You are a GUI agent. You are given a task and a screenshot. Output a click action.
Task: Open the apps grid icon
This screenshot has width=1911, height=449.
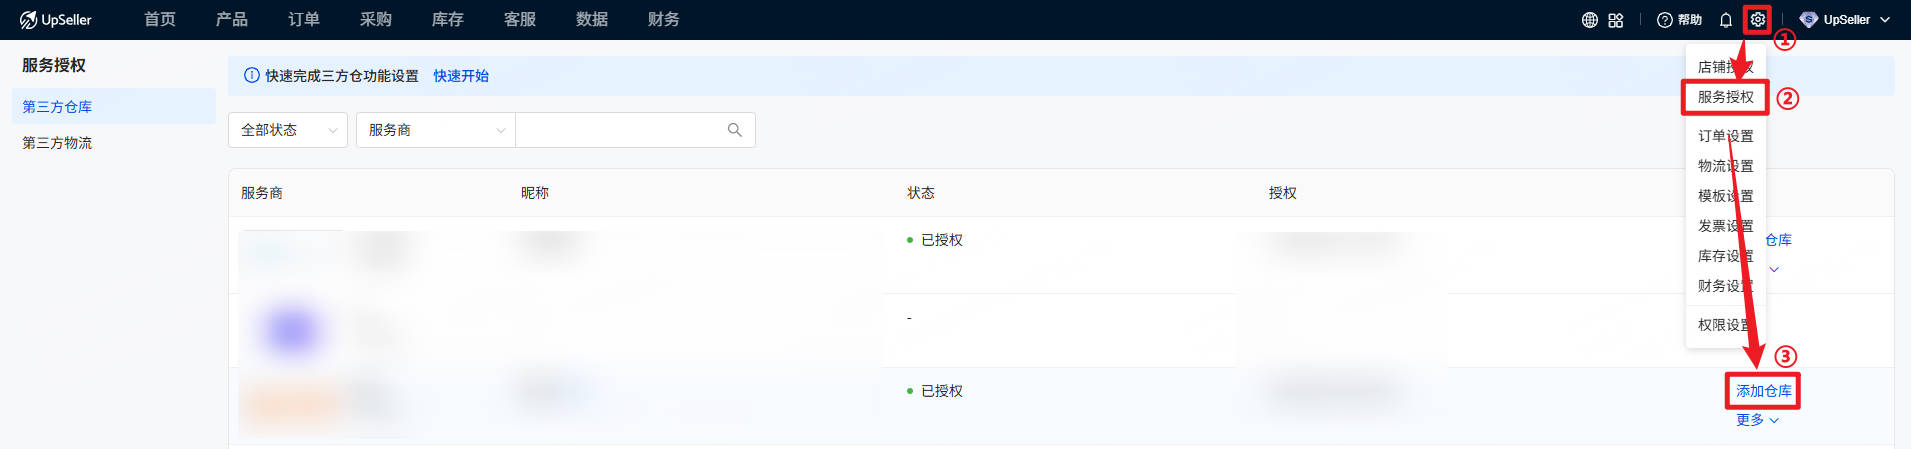(1616, 20)
